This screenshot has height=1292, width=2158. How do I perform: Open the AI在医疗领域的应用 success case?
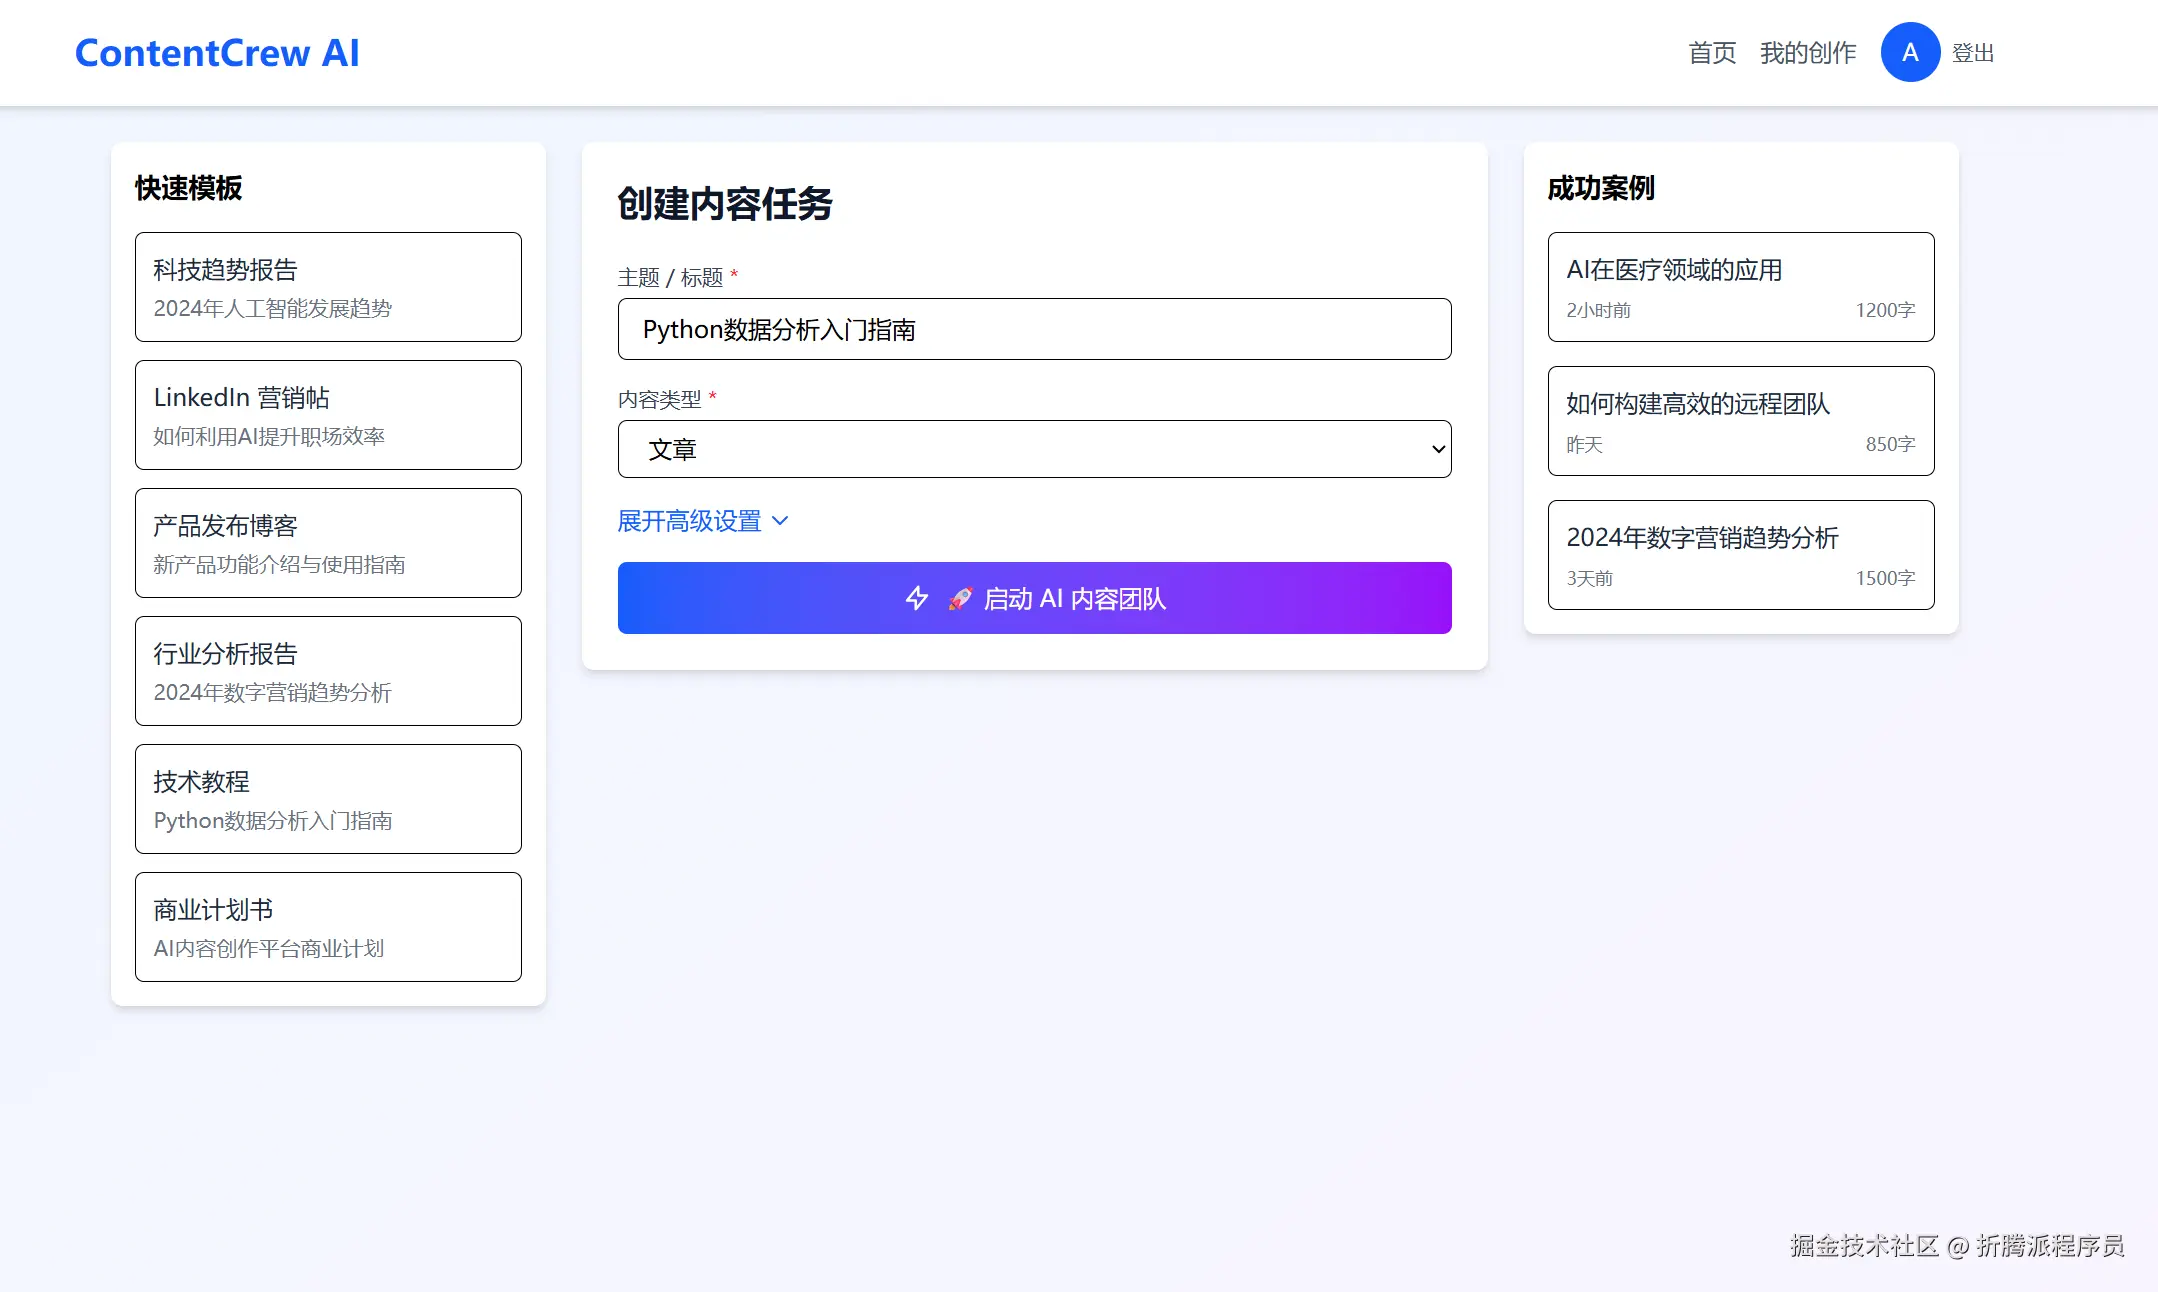[1740, 287]
